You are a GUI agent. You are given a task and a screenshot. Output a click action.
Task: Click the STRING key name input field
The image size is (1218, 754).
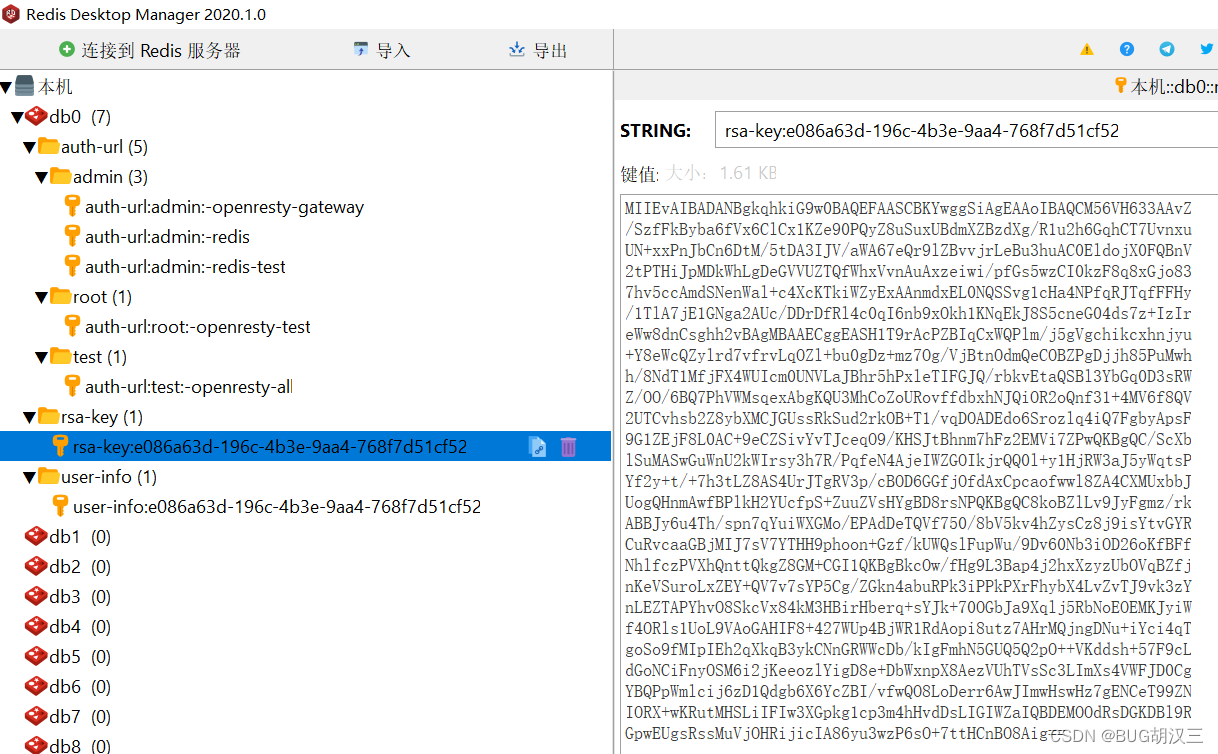click(x=965, y=131)
